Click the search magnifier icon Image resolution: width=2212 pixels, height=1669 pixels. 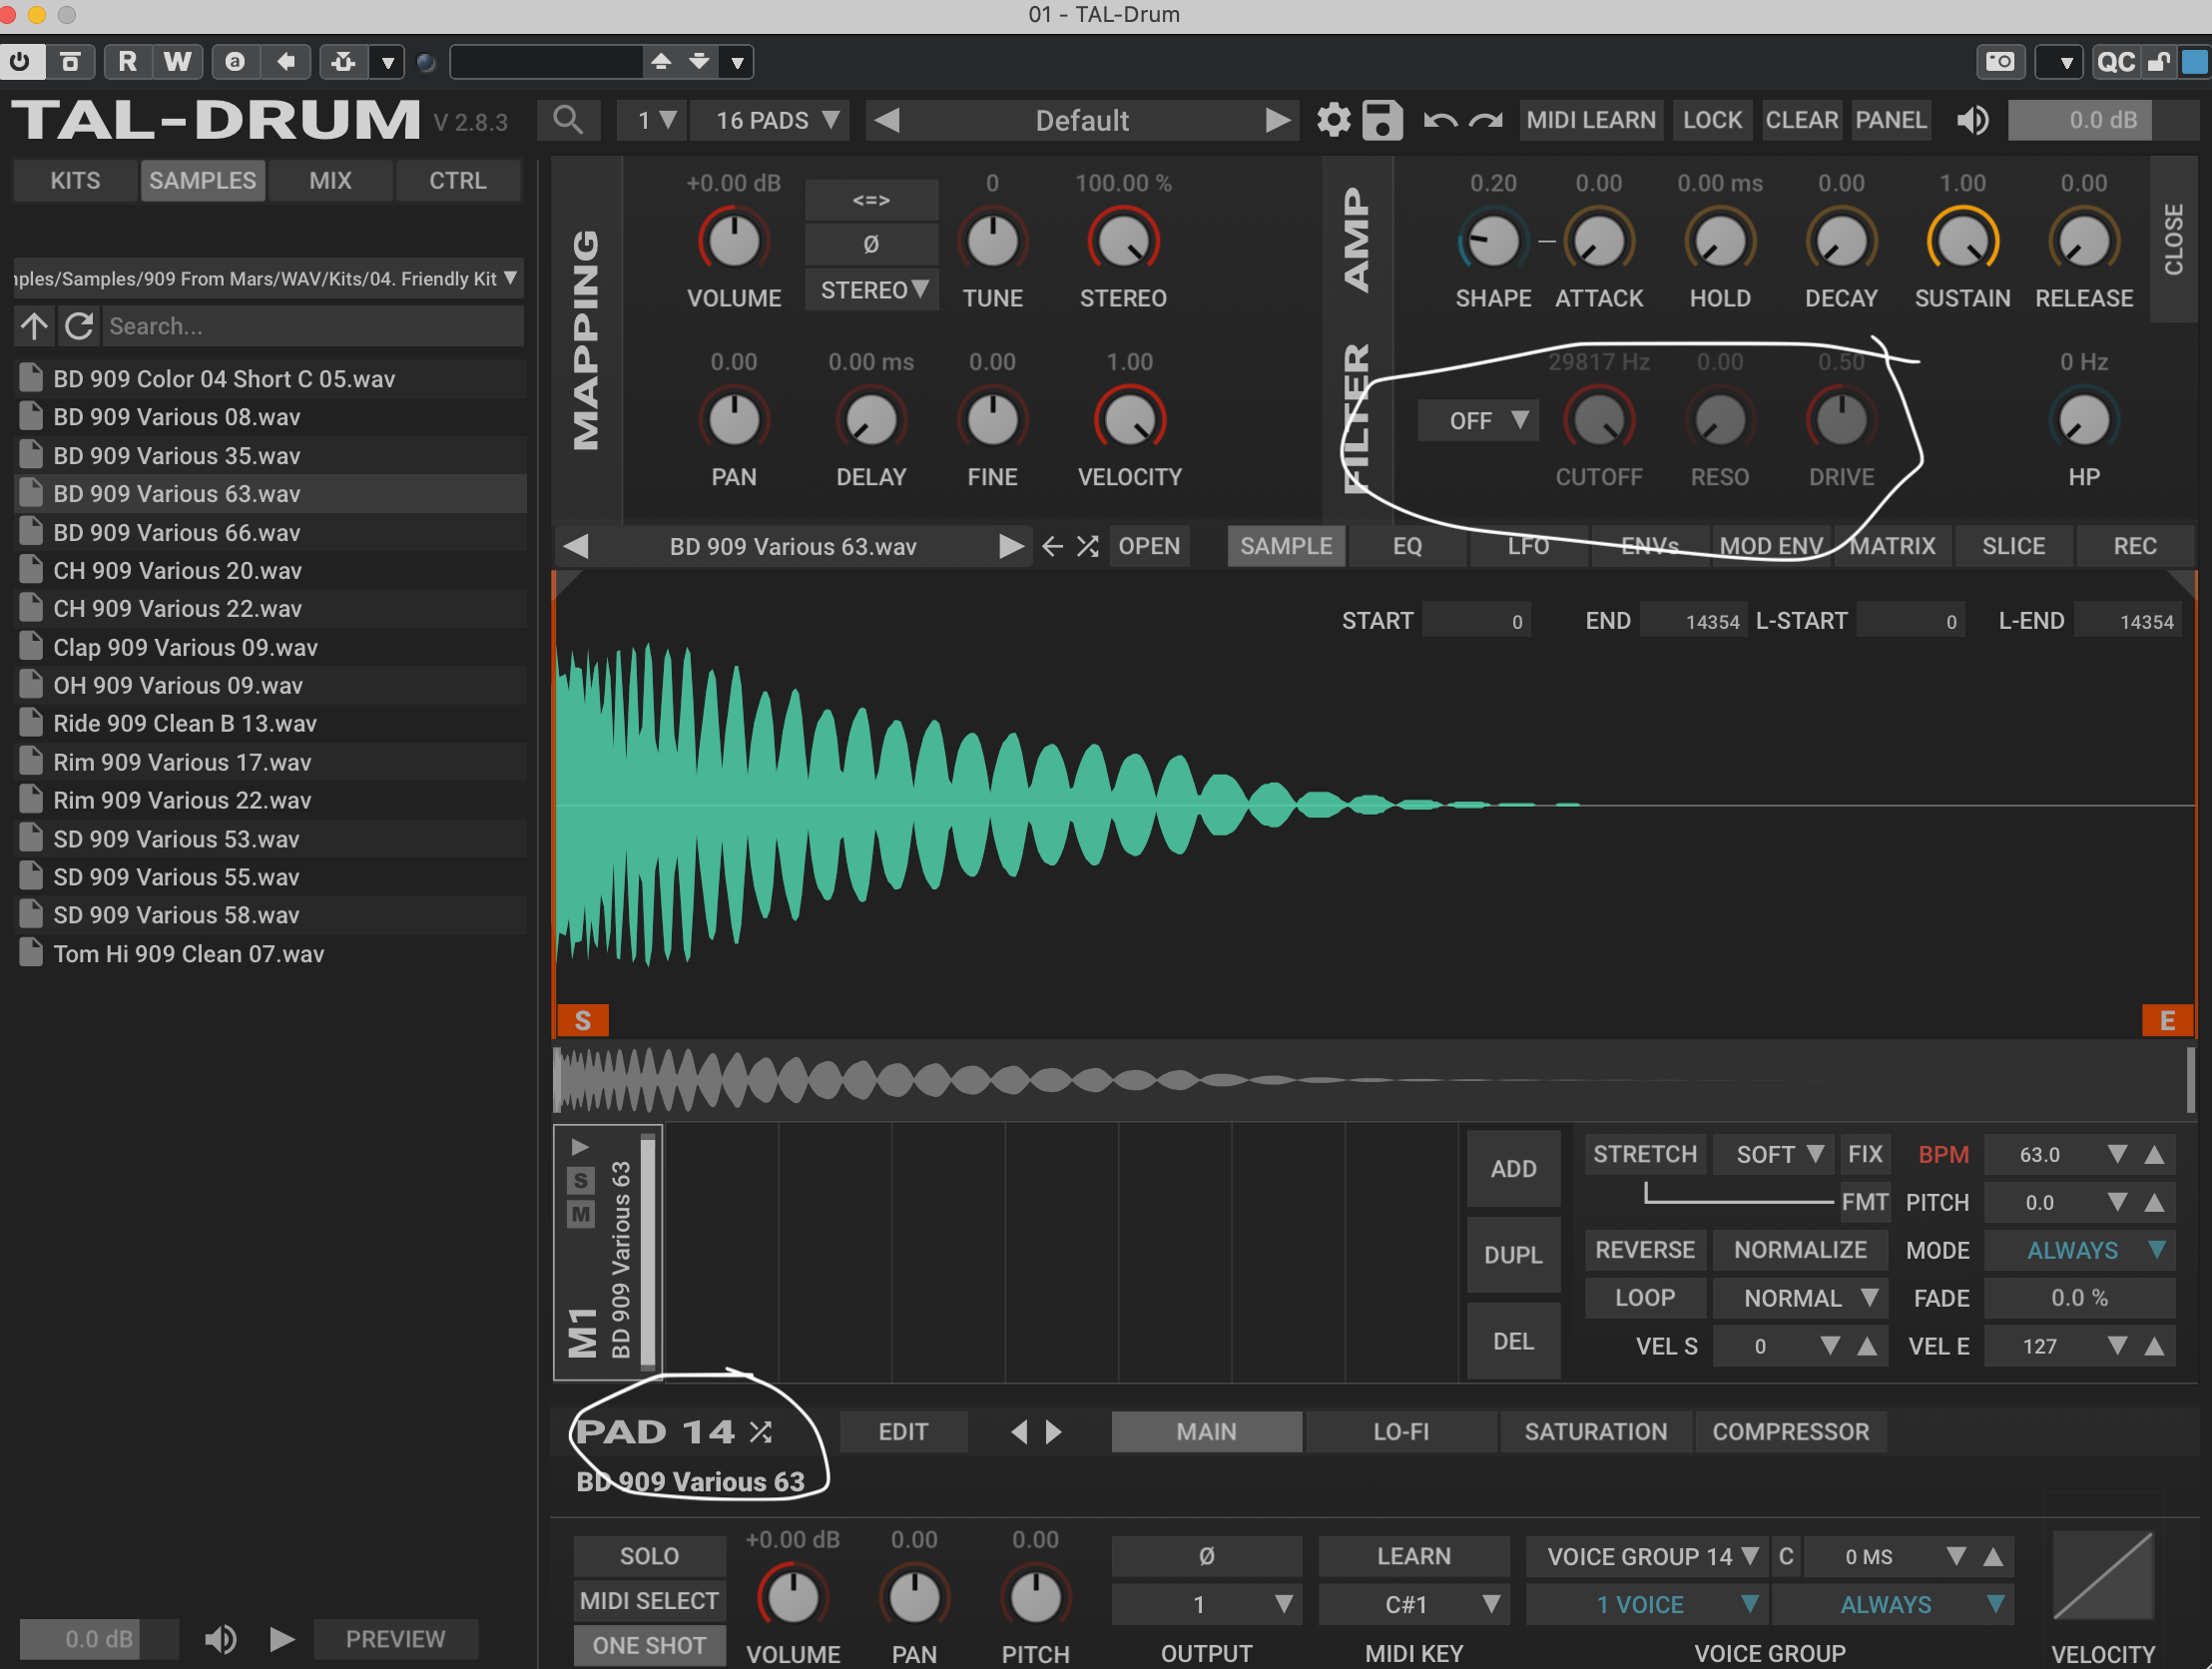coord(568,120)
